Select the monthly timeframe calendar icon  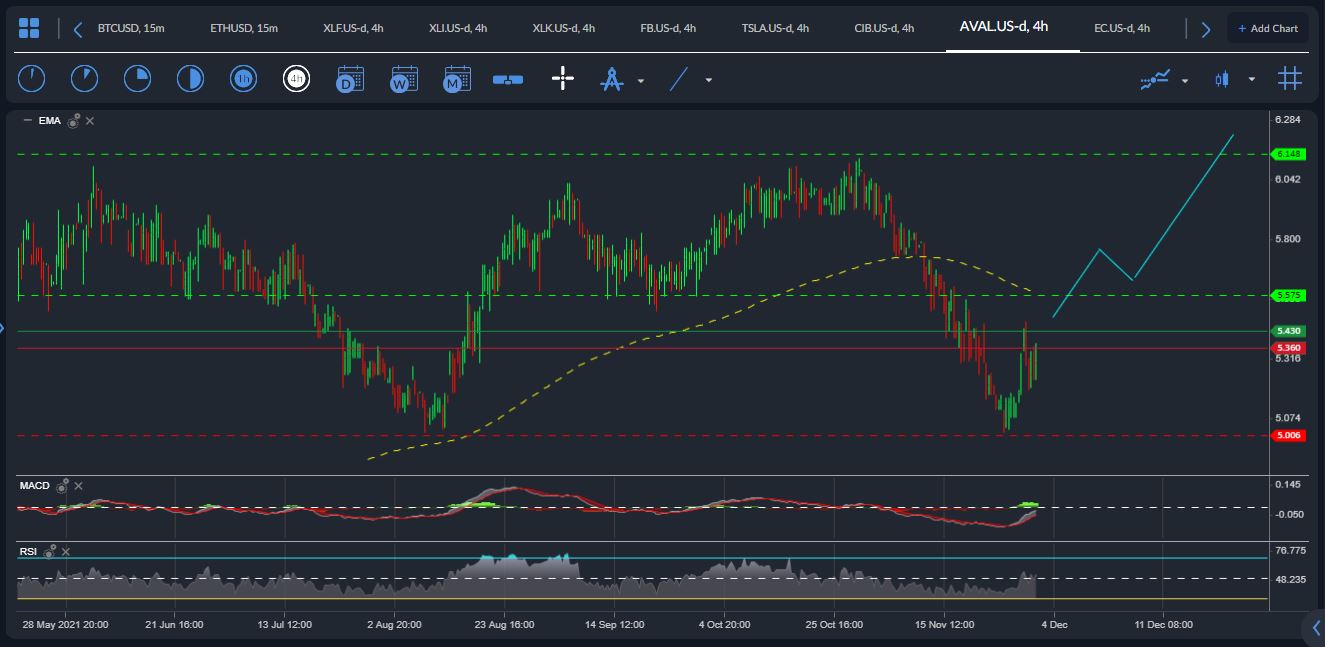(x=457, y=79)
